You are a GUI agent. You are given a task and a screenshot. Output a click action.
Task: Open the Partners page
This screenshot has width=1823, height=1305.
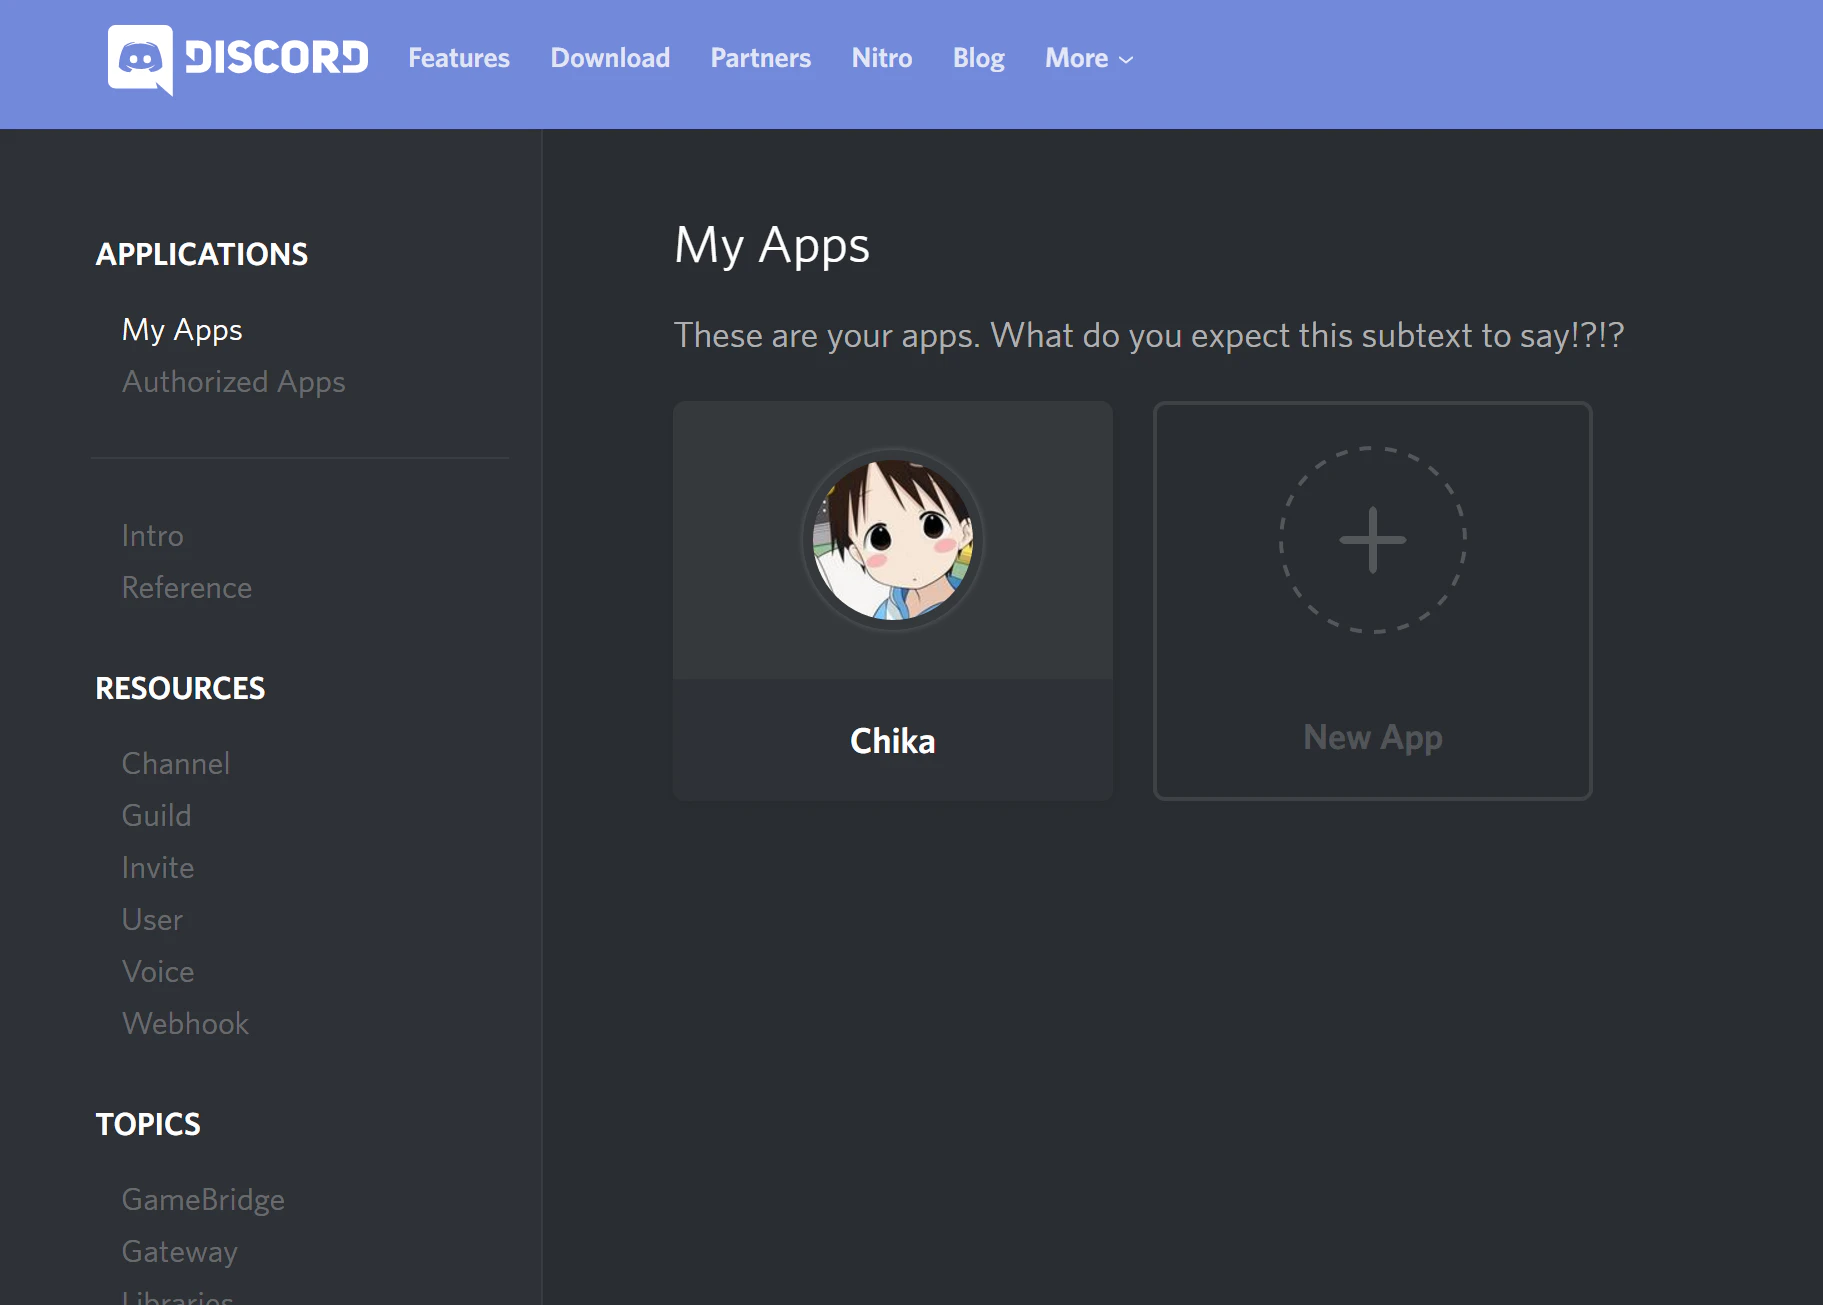click(761, 58)
